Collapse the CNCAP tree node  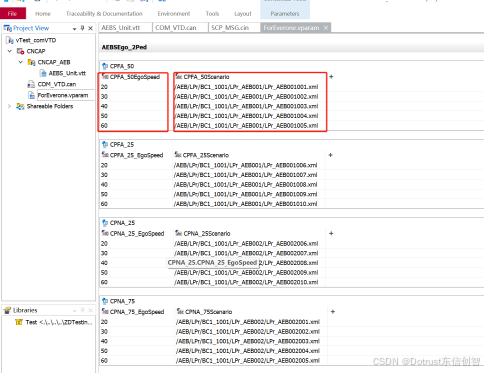(x=10, y=51)
